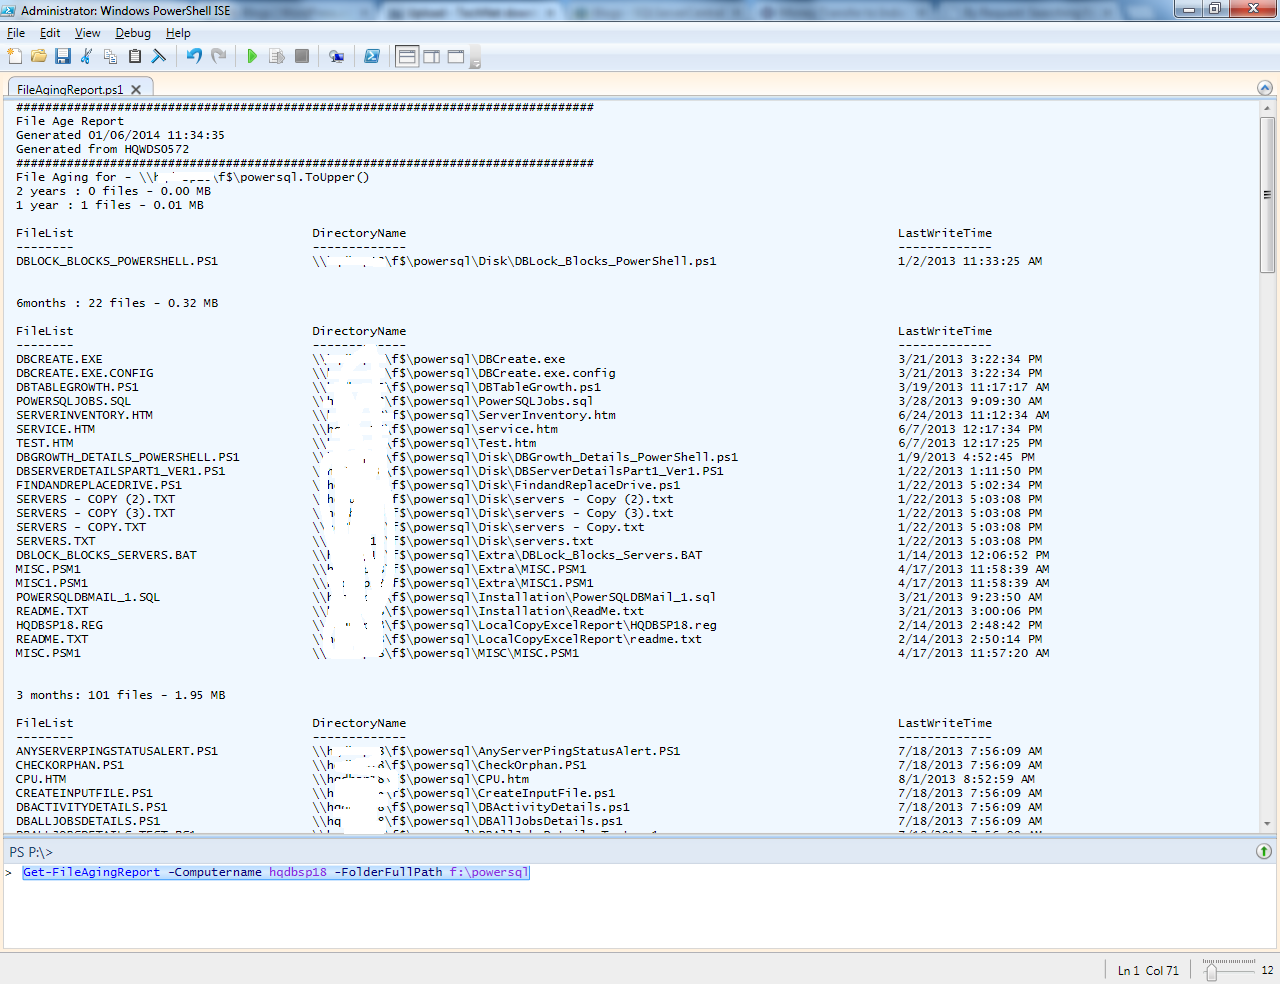The image size is (1280, 984).
Task: Toggle Show Script Pane Right layout
Action: [431, 56]
